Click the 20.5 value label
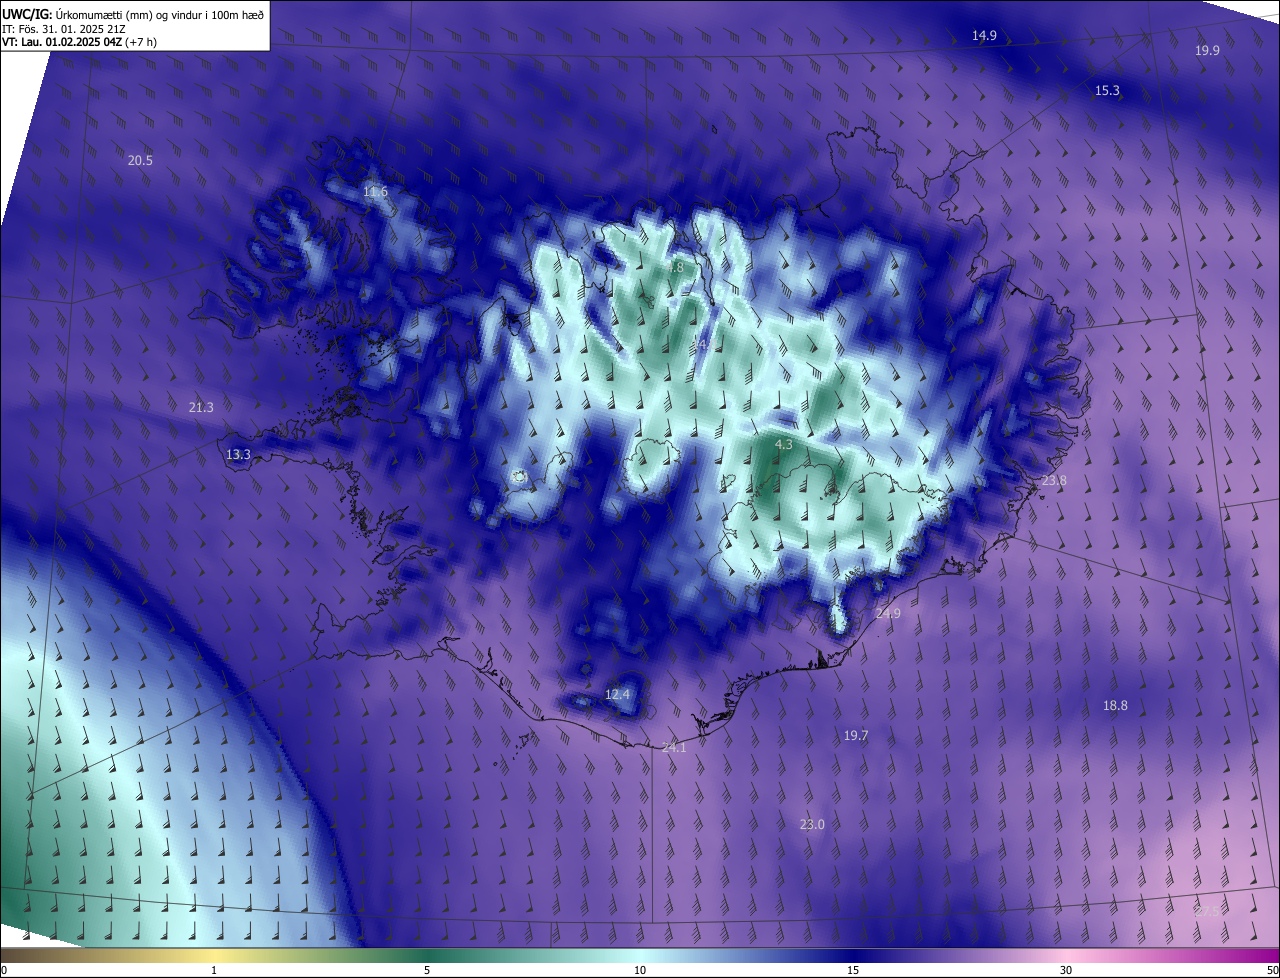The image size is (1280, 978). coord(140,161)
